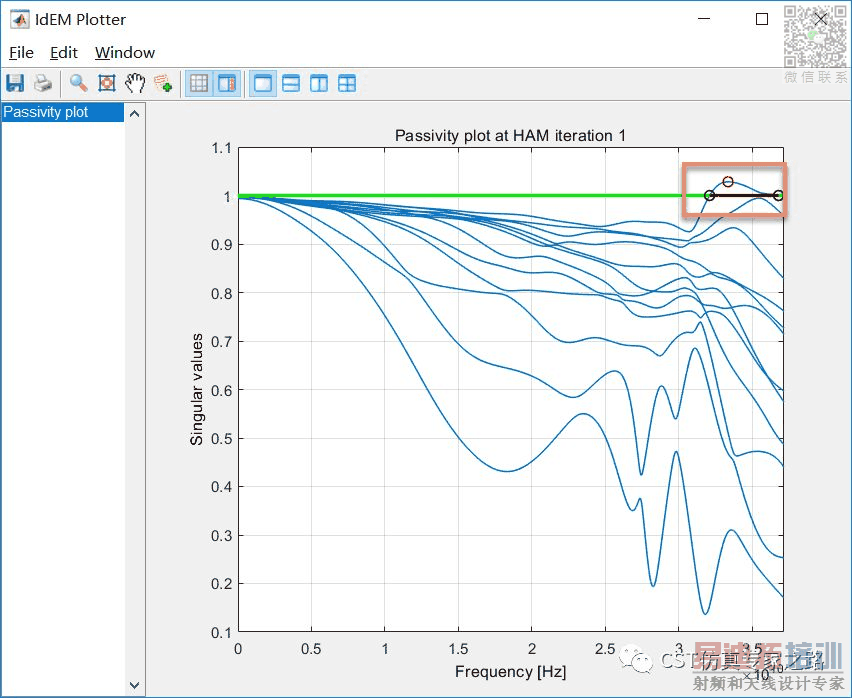Open the File menu

[22, 53]
